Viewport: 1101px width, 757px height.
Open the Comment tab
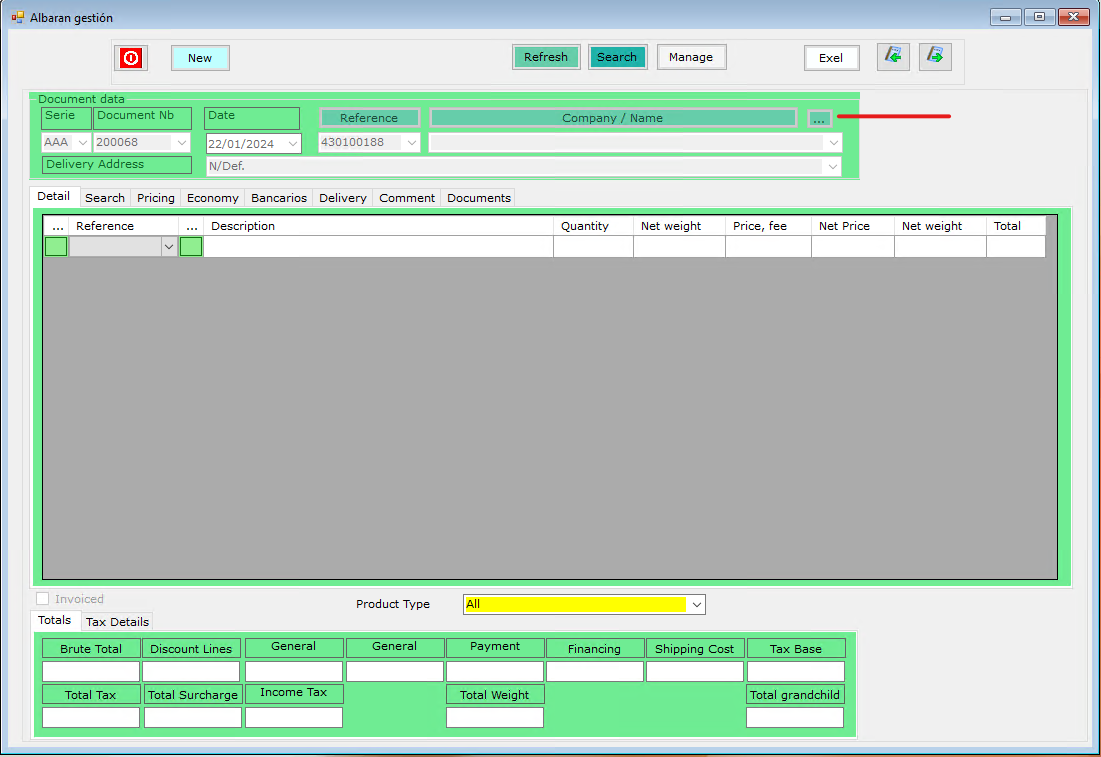tap(407, 198)
